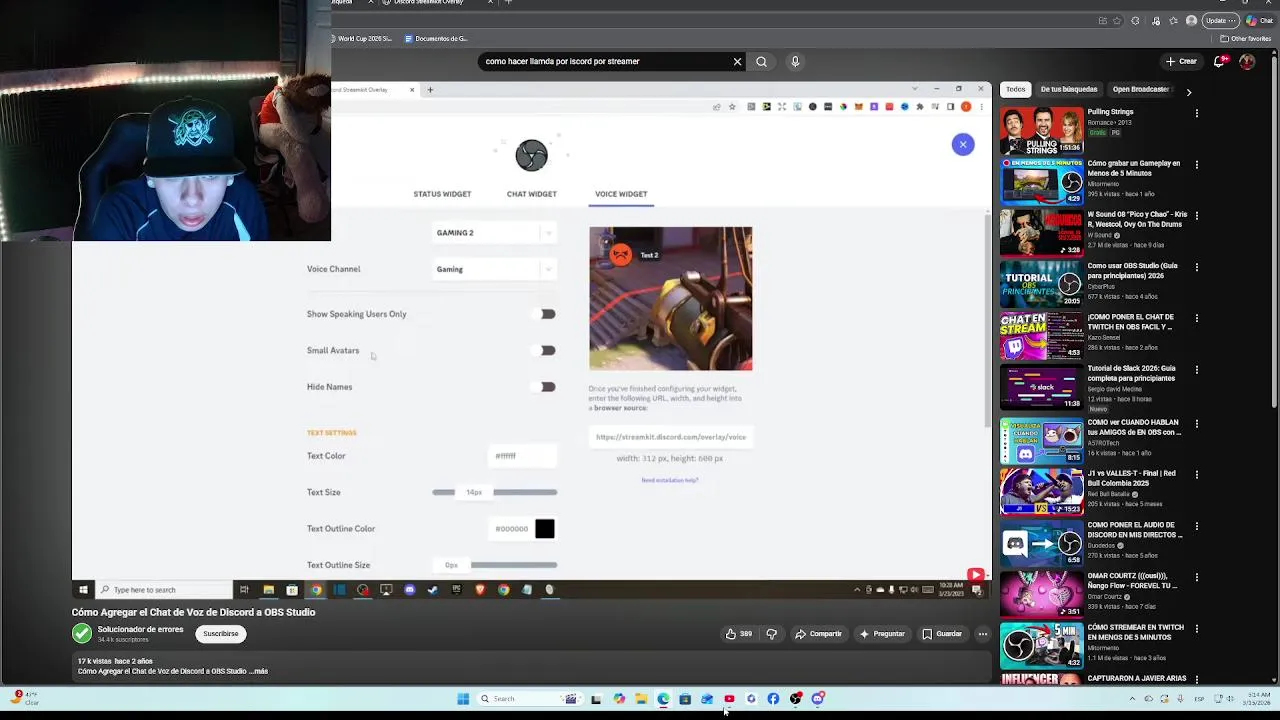Viewport: 1280px width, 720px height.
Task: Click Start button in recorded video taskbar
Action: 83,590
